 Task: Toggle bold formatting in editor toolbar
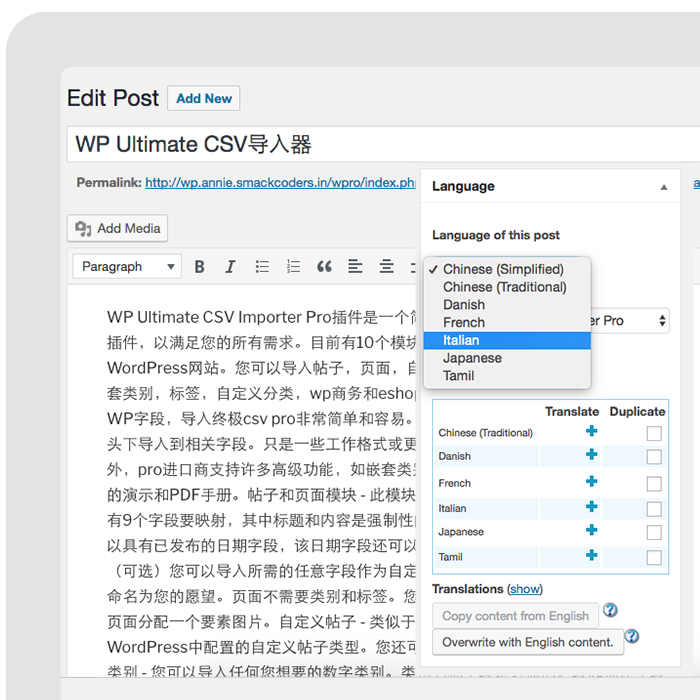[x=200, y=267]
